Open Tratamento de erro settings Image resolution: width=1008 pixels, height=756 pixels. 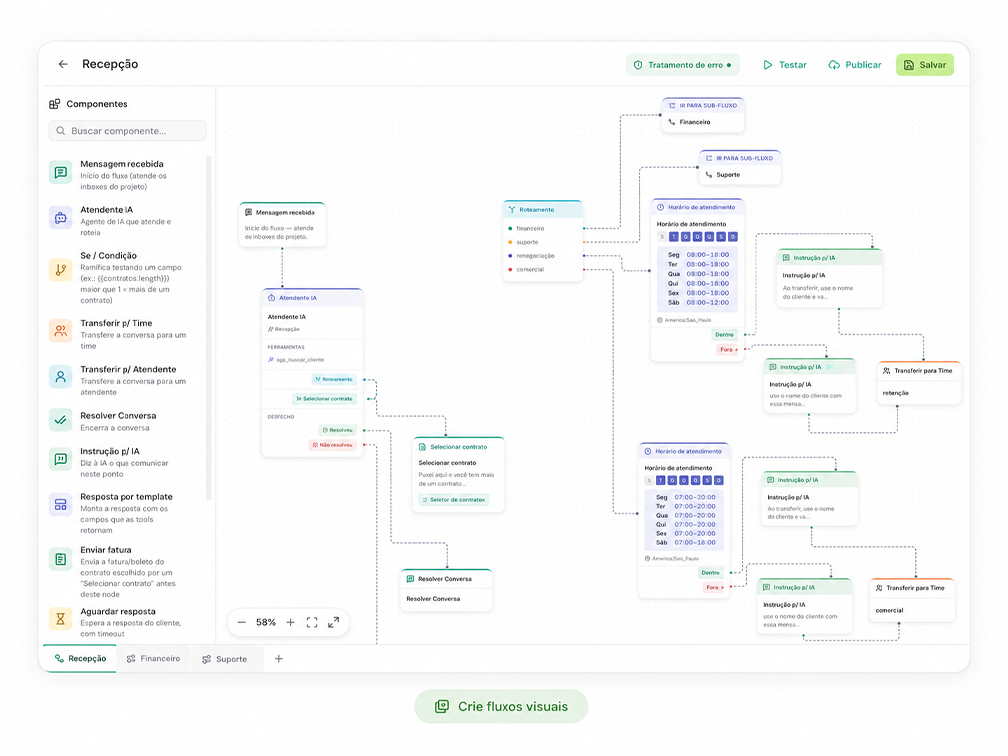click(683, 65)
